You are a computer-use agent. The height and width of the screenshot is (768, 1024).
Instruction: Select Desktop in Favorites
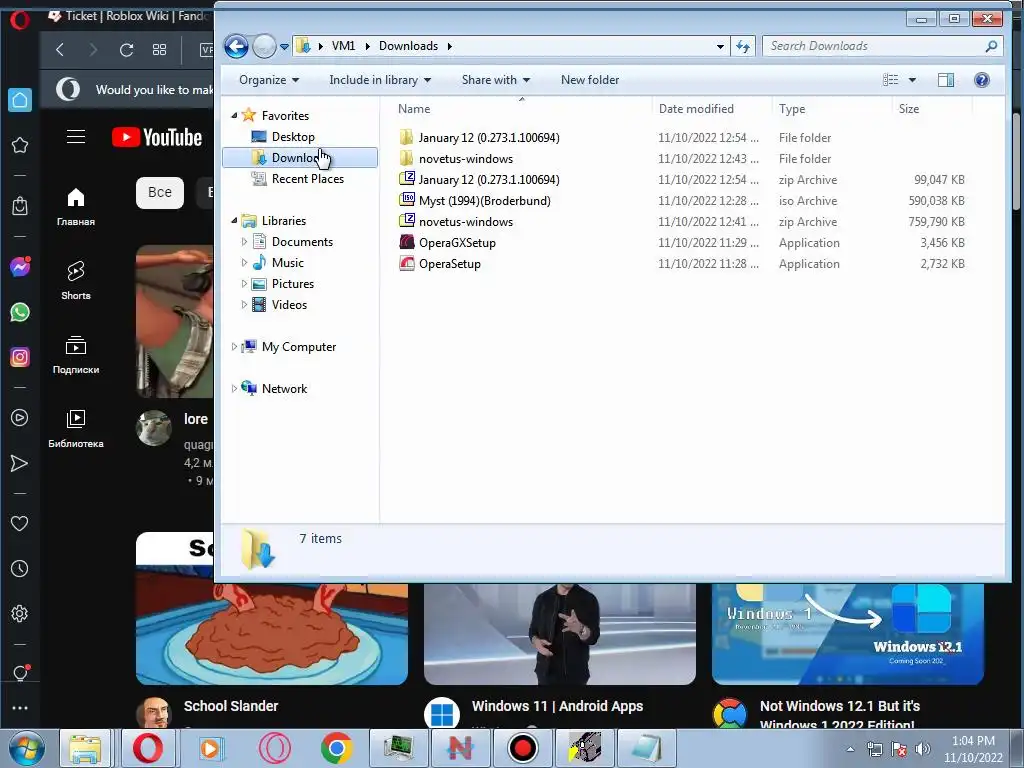click(x=293, y=136)
